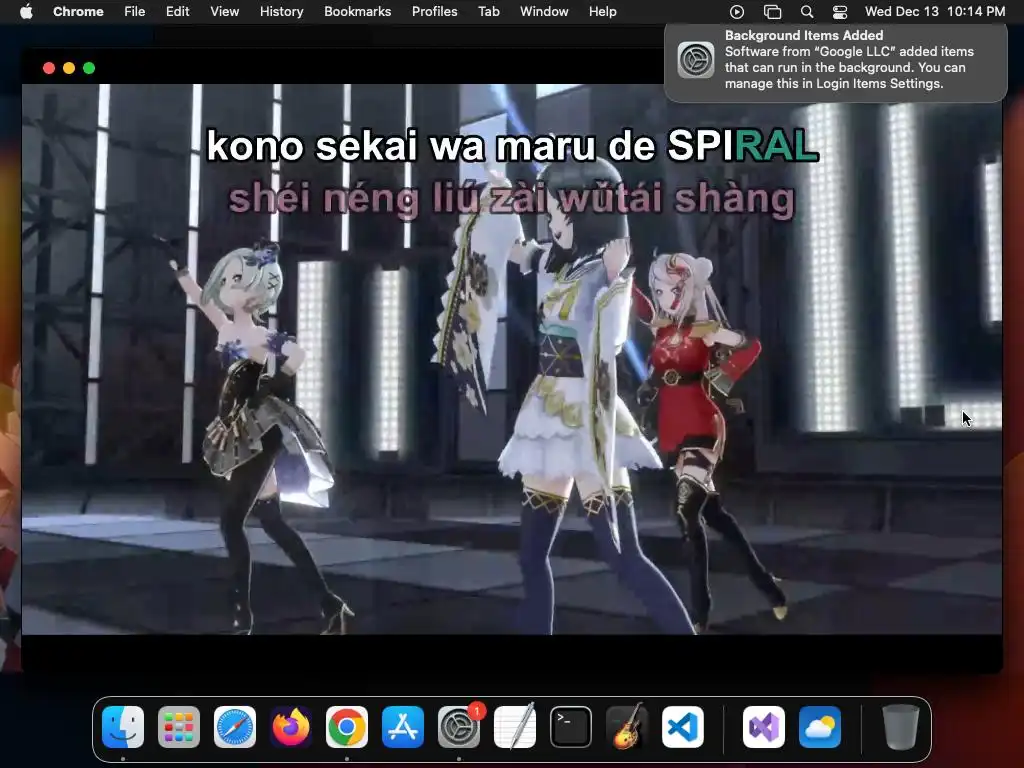Open App Store from the Dock

(403, 727)
